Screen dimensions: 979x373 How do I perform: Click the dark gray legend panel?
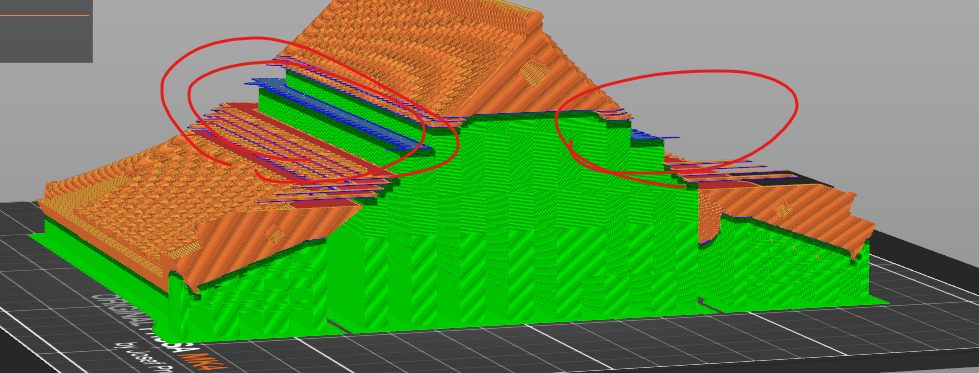[x=46, y=31]
